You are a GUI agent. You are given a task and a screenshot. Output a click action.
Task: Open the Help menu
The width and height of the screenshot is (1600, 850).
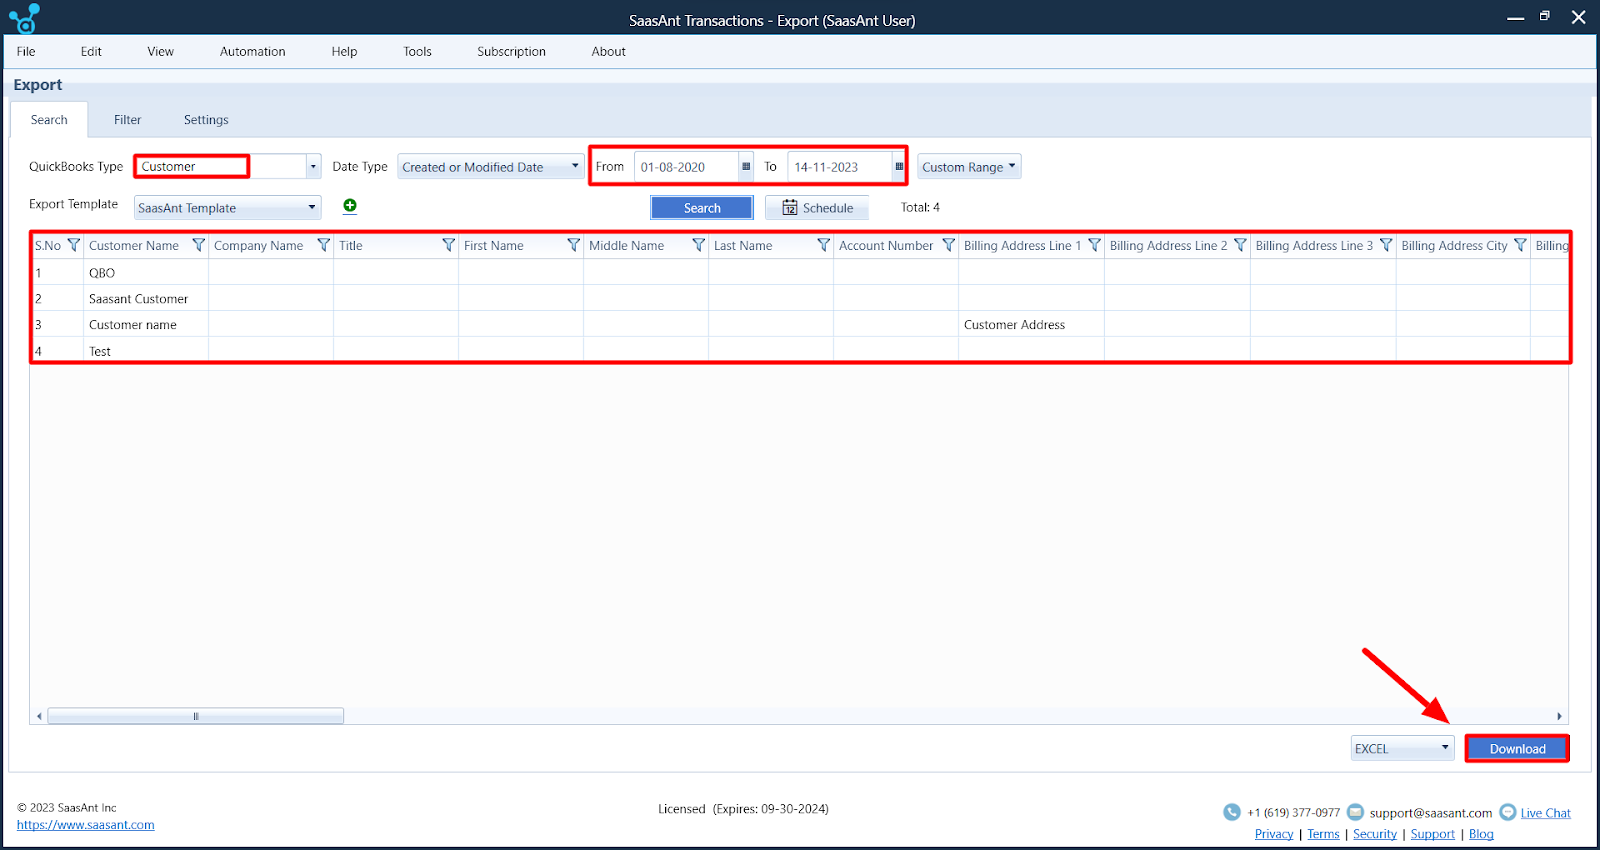(x=344, y=51)
